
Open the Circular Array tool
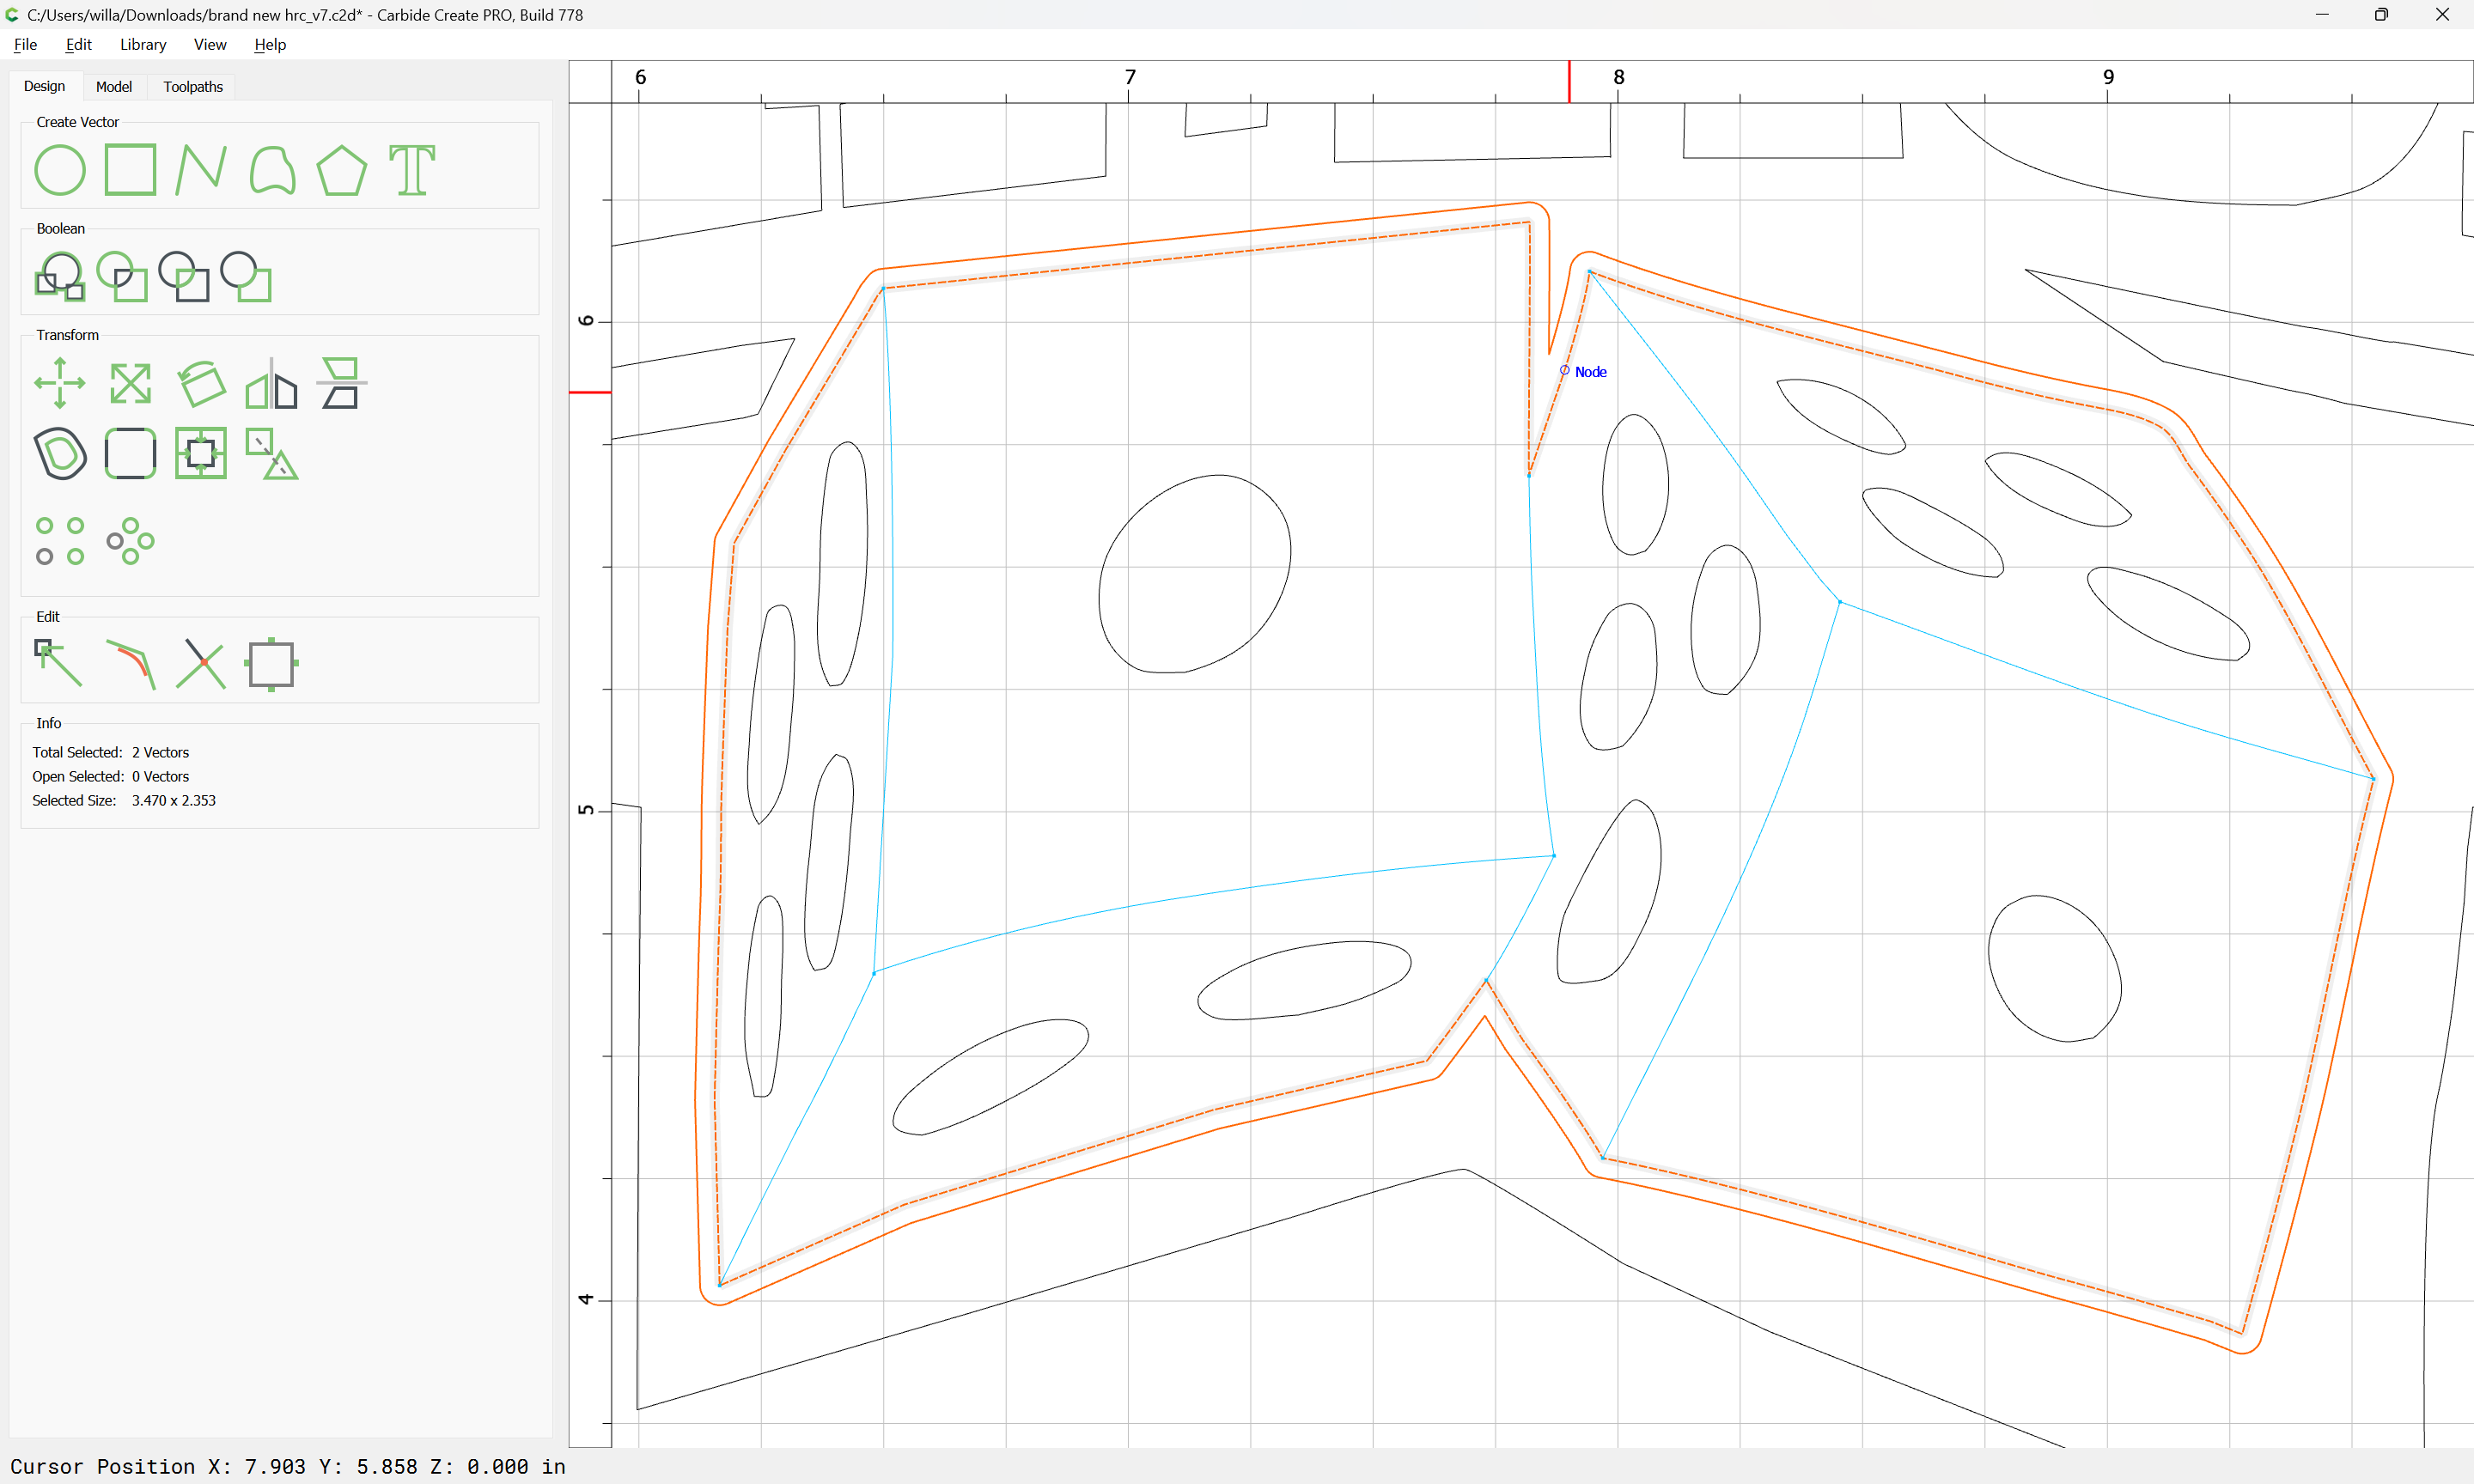130,541
